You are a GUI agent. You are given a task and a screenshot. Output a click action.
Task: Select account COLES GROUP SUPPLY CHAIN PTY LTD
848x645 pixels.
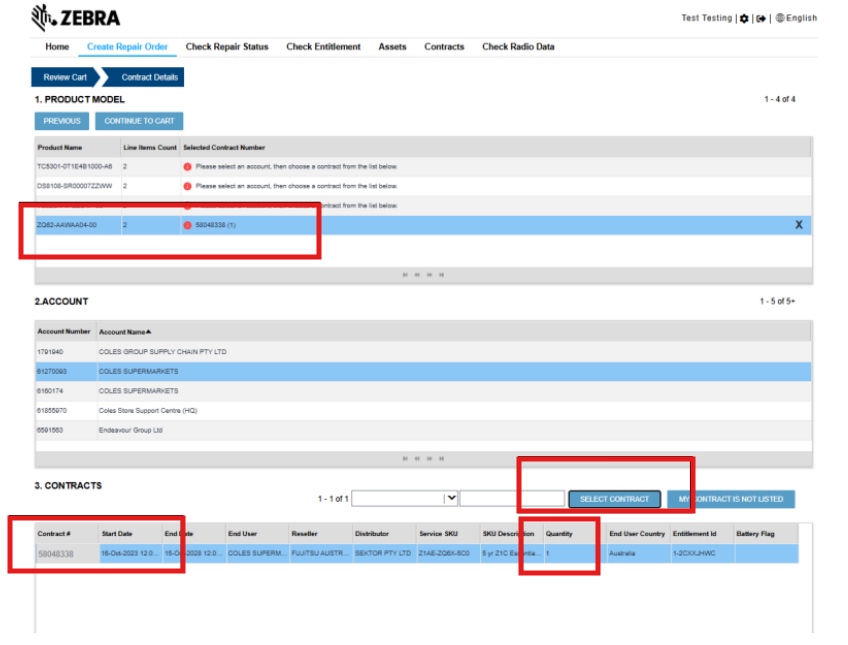point(423,352)
